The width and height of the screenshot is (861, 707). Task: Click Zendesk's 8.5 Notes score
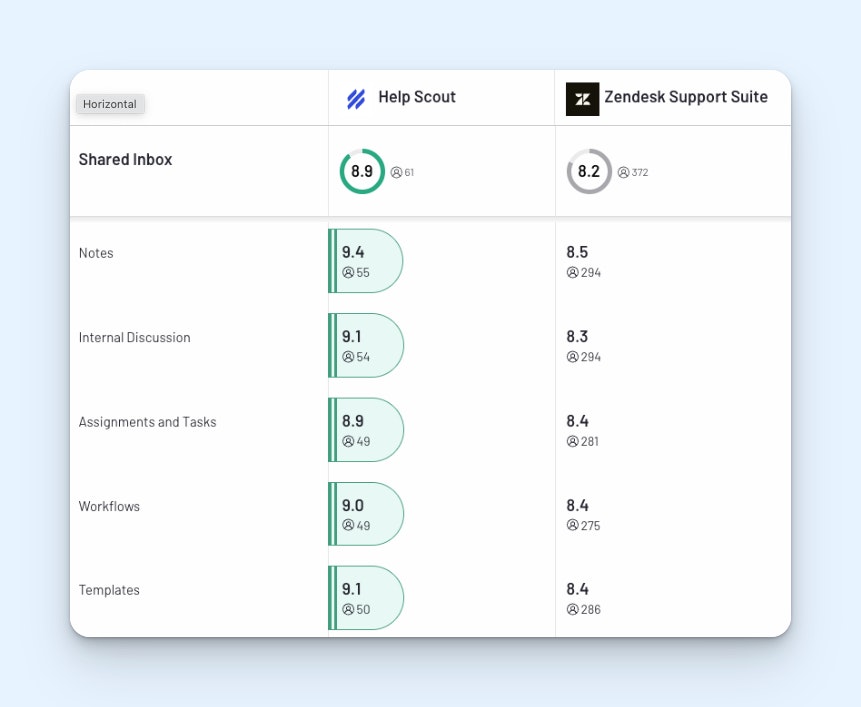point(577,252)
